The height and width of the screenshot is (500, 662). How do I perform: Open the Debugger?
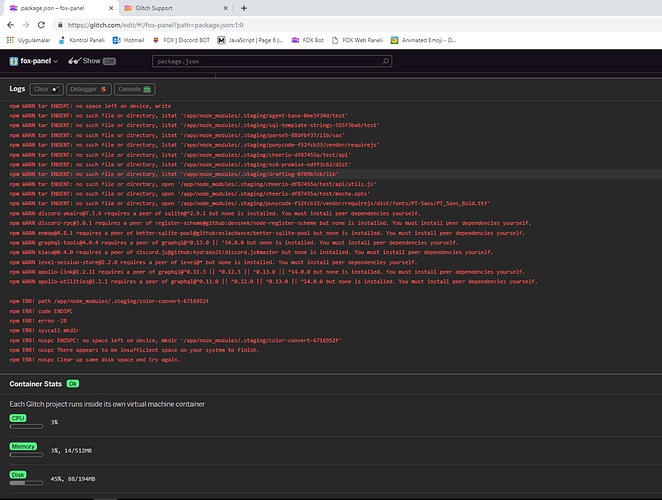point(88,89)
